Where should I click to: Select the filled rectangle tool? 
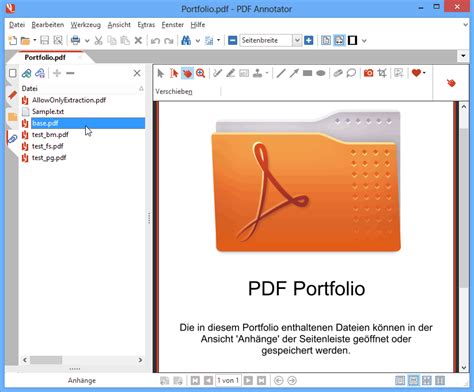tap(307, 73)
